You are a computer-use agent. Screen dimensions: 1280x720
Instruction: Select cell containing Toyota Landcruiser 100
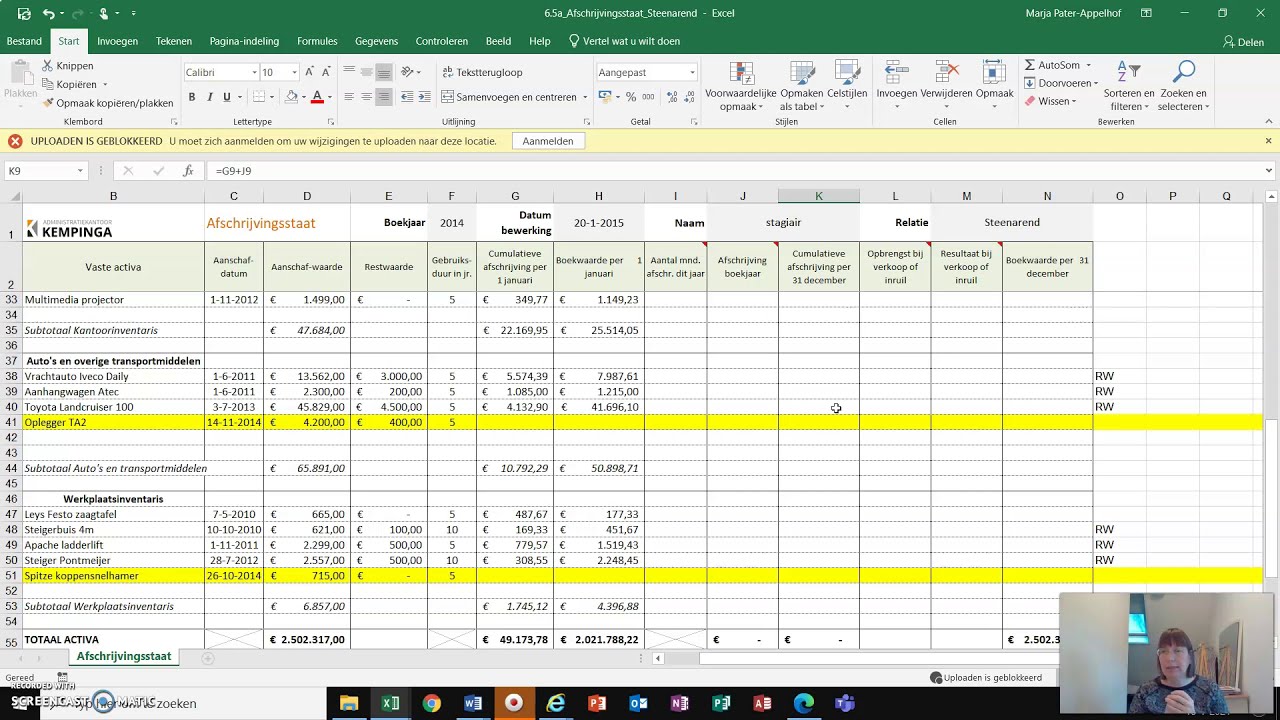pyautogui.click(x=113, y=407)
